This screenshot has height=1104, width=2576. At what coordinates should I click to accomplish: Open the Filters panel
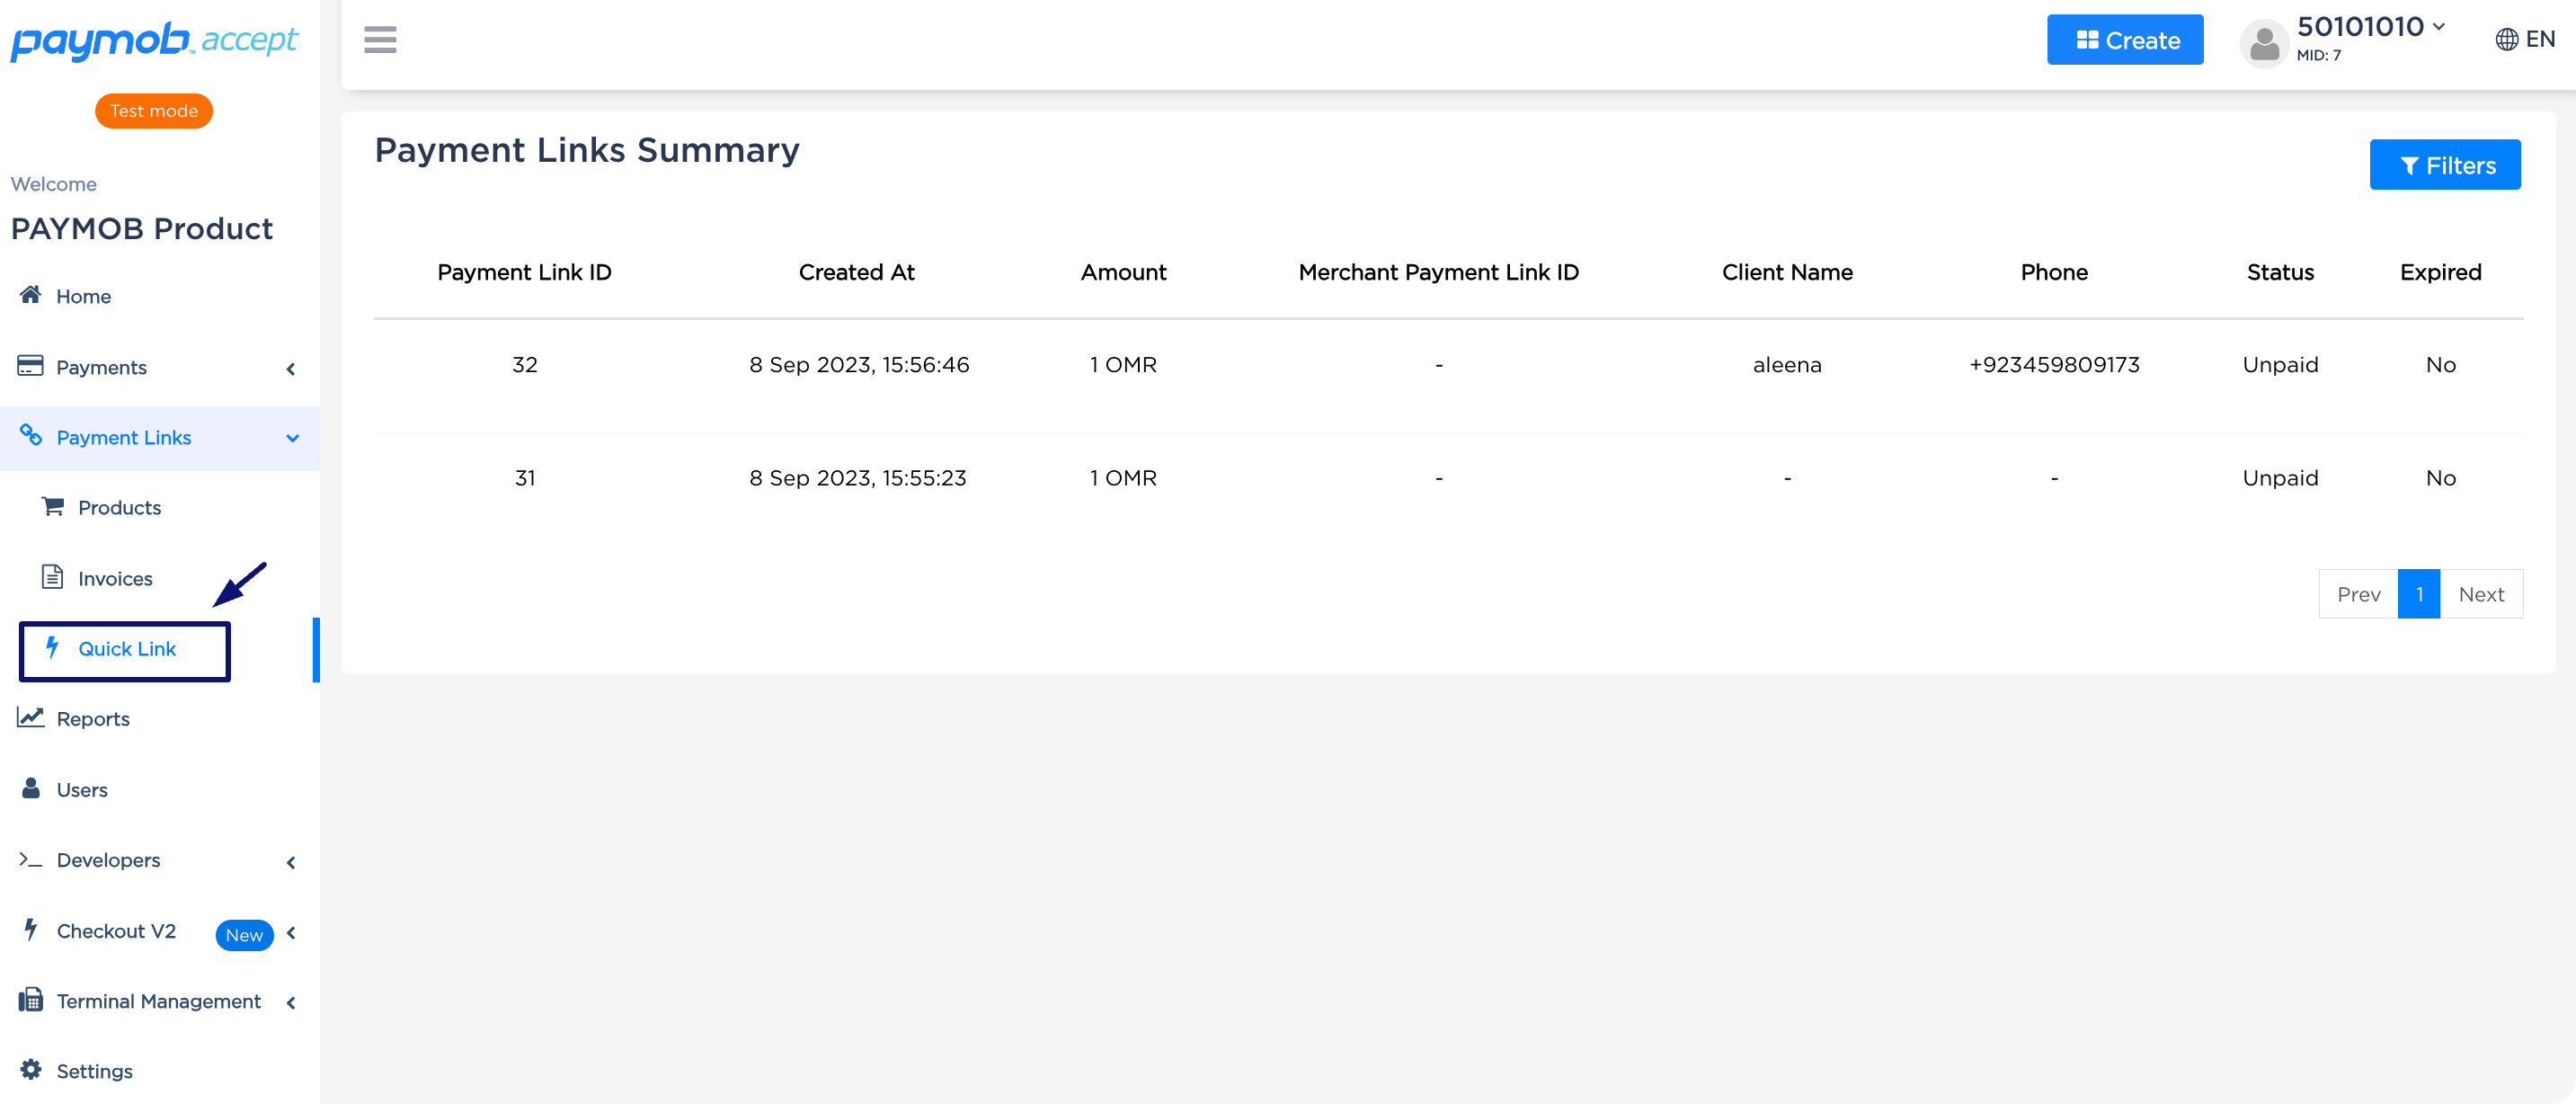point(2446,164)
